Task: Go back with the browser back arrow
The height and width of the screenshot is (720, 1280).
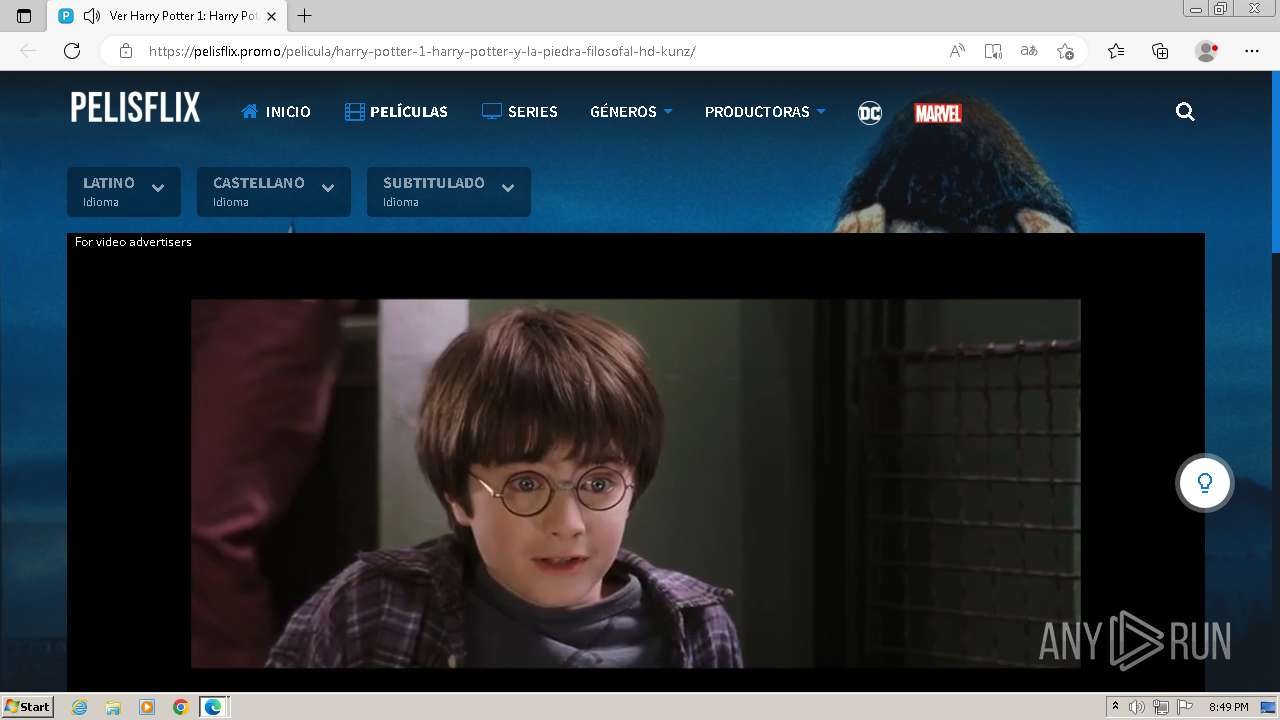Action: (28, 51)
